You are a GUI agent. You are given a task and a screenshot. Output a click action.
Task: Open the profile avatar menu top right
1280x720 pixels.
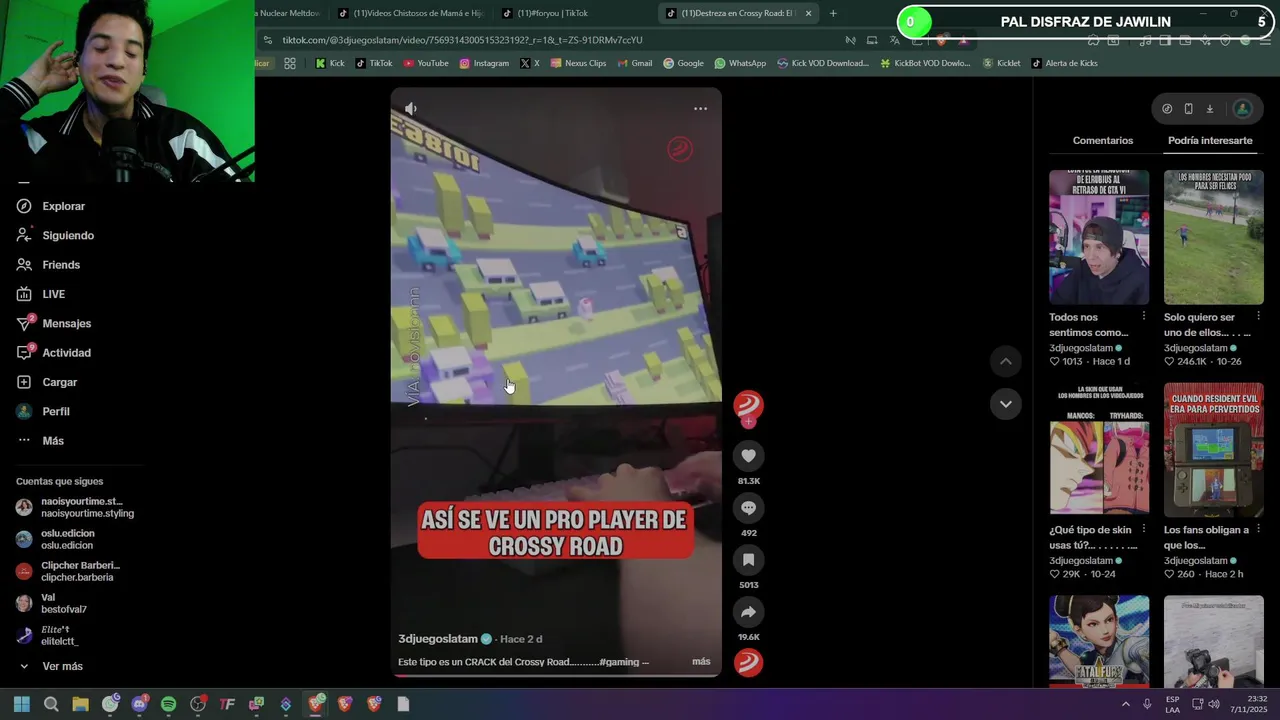tap(1243, 109)
